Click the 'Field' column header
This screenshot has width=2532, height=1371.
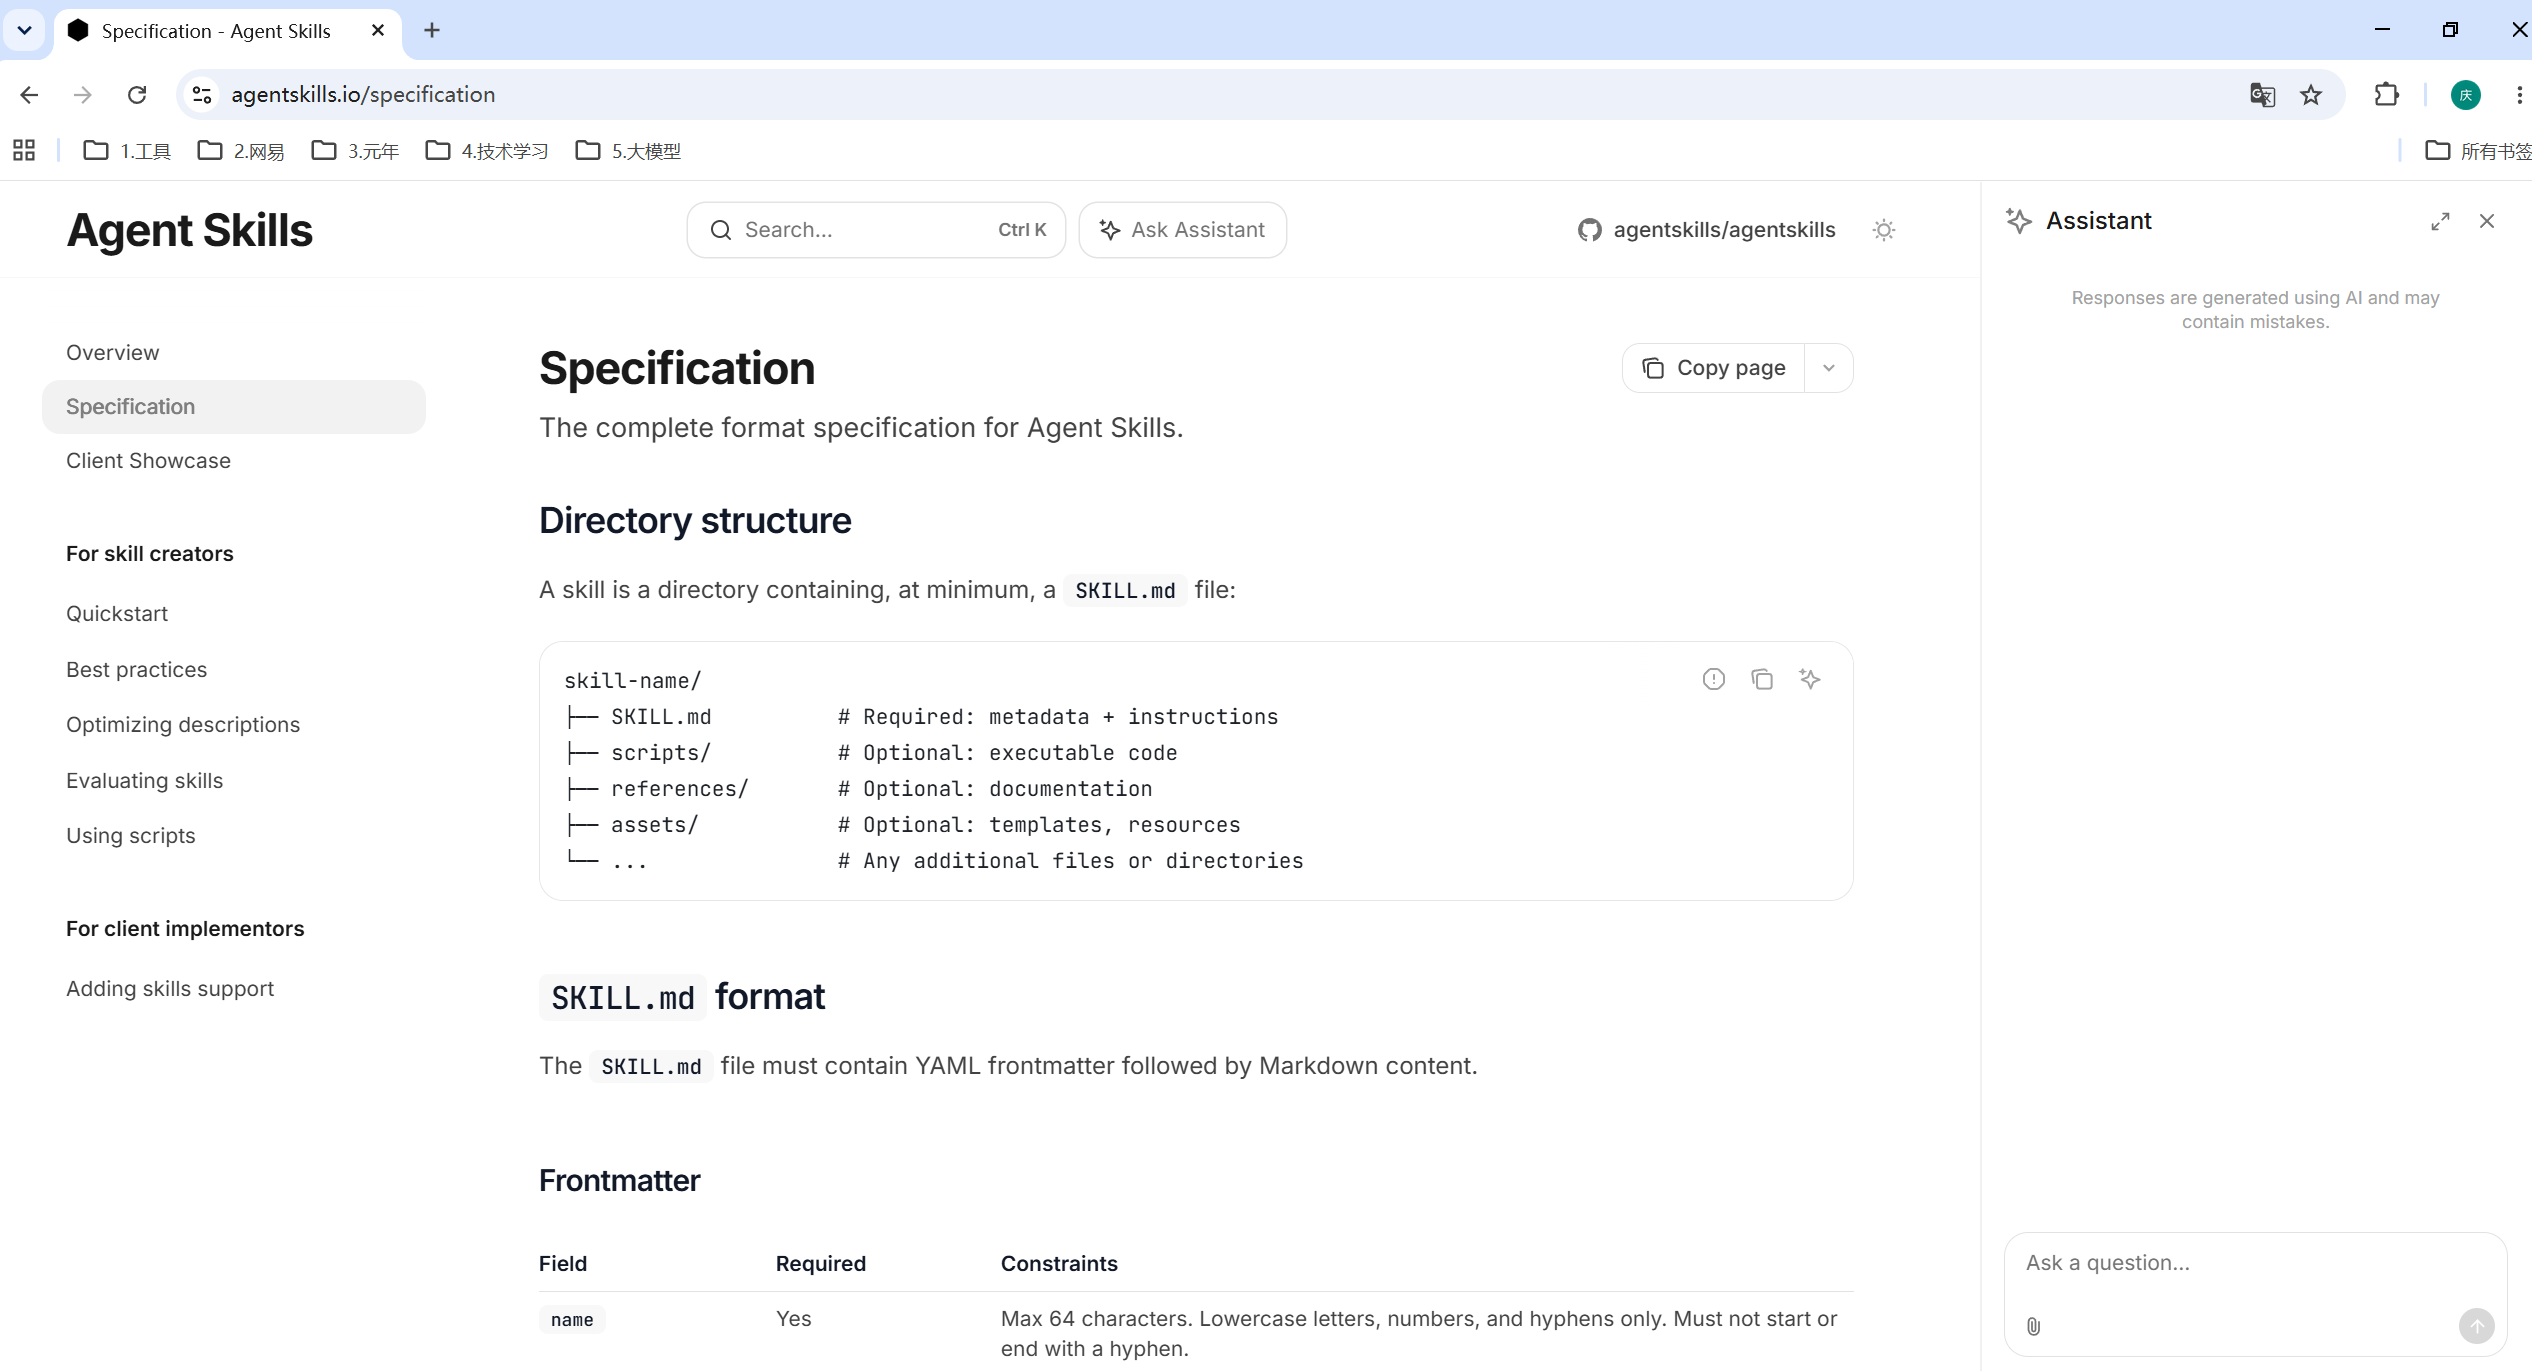[x=563, y=1264]
